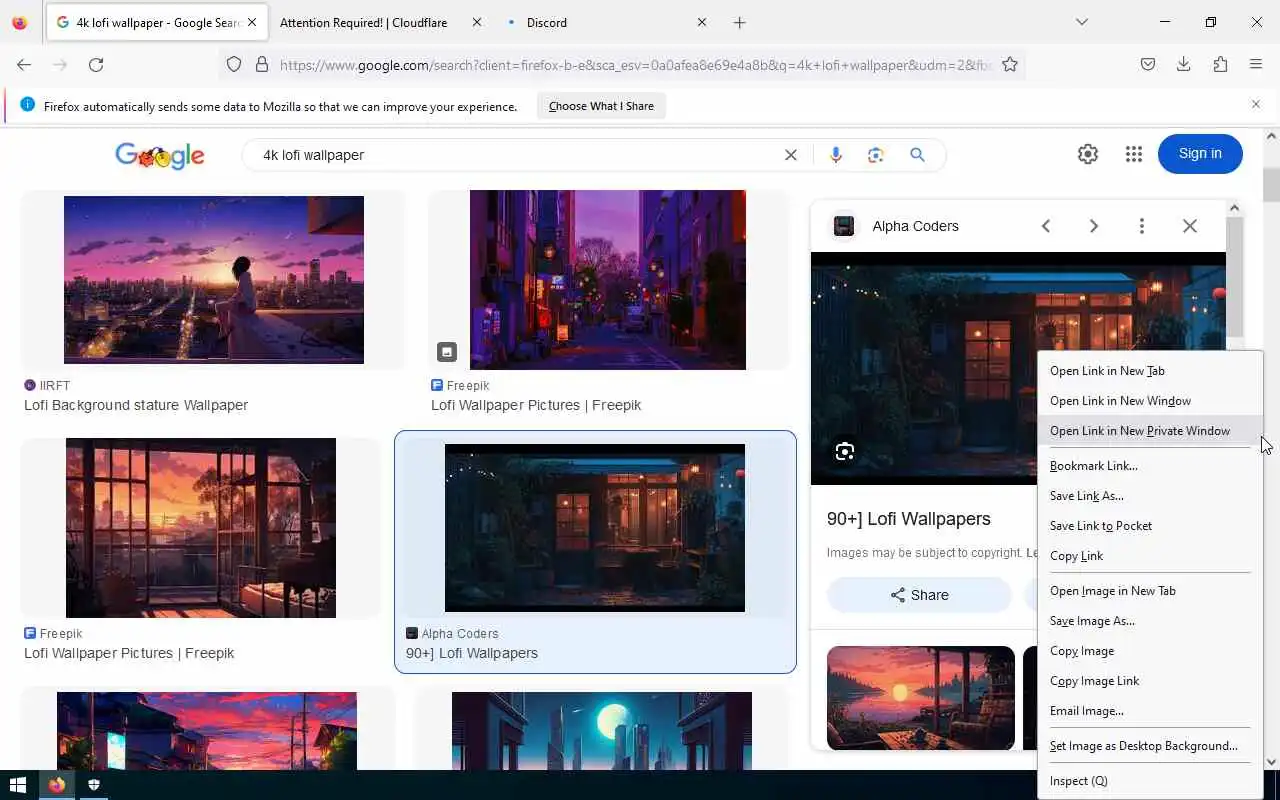Open the Extensions puzzle icon
This screenshot has width=1280, height=800.
point(1220,65)
